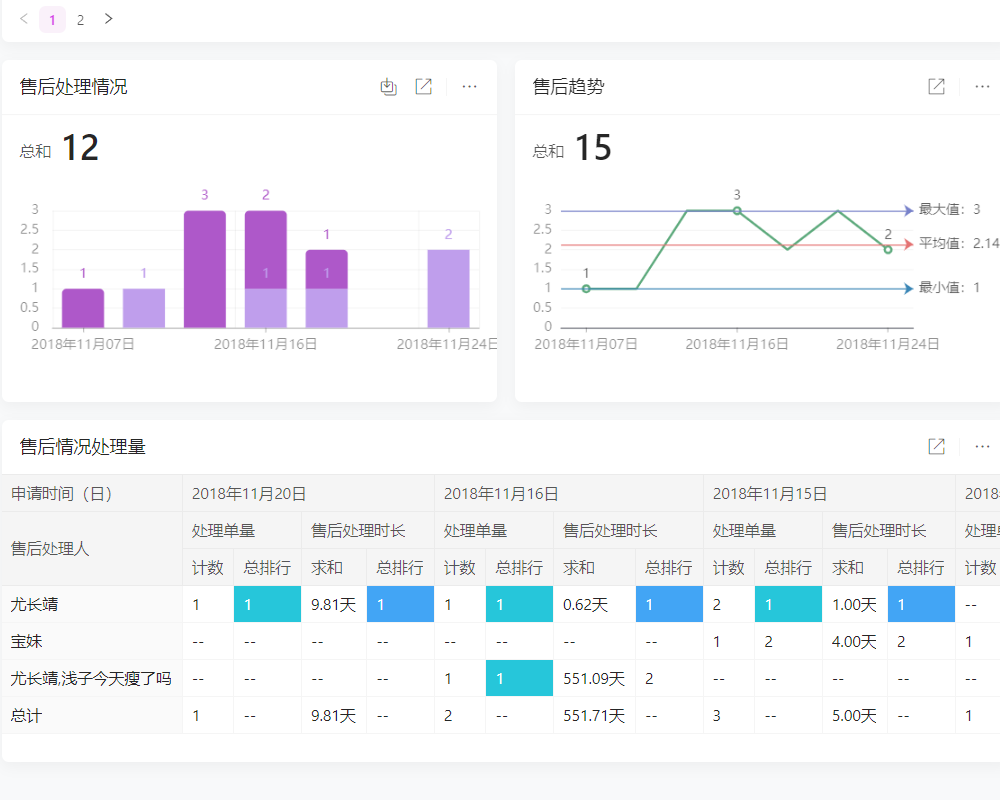Open the more options menu on 售后处理情况
Screen dimensions: 1000x800
[x=469, y=87]
